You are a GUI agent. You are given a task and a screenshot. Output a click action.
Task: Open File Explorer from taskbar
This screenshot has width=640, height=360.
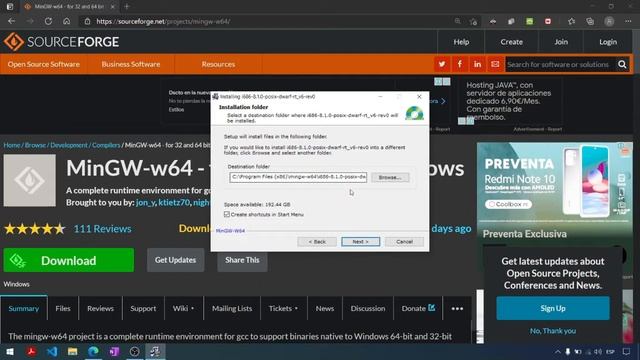tap(73, 351)
